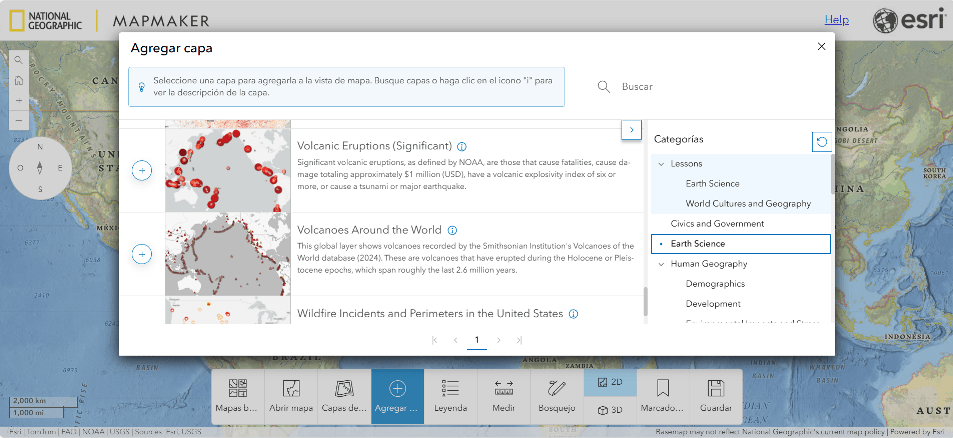Select the Bosquejo sketch tool

(x=557, y=396)
